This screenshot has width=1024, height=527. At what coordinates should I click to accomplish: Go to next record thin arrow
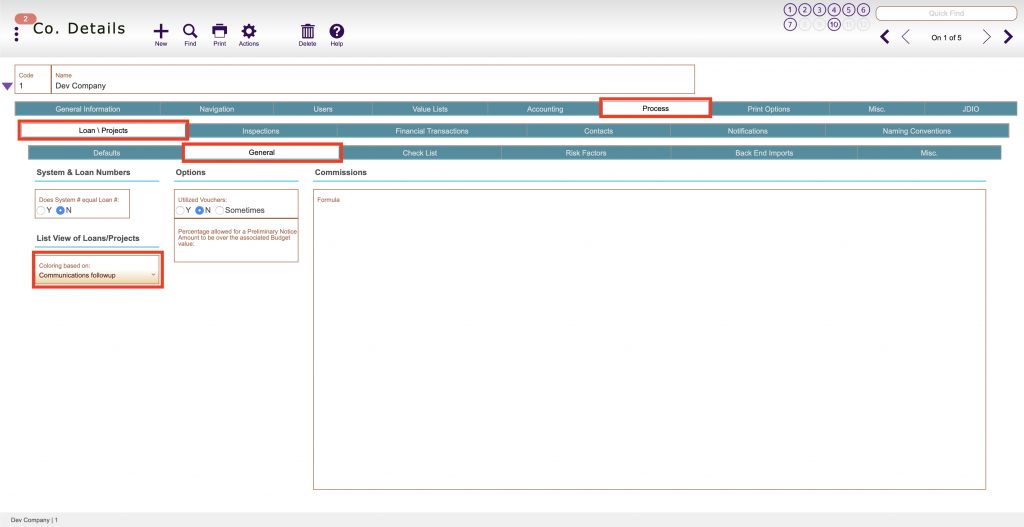[x=987, y=37]
